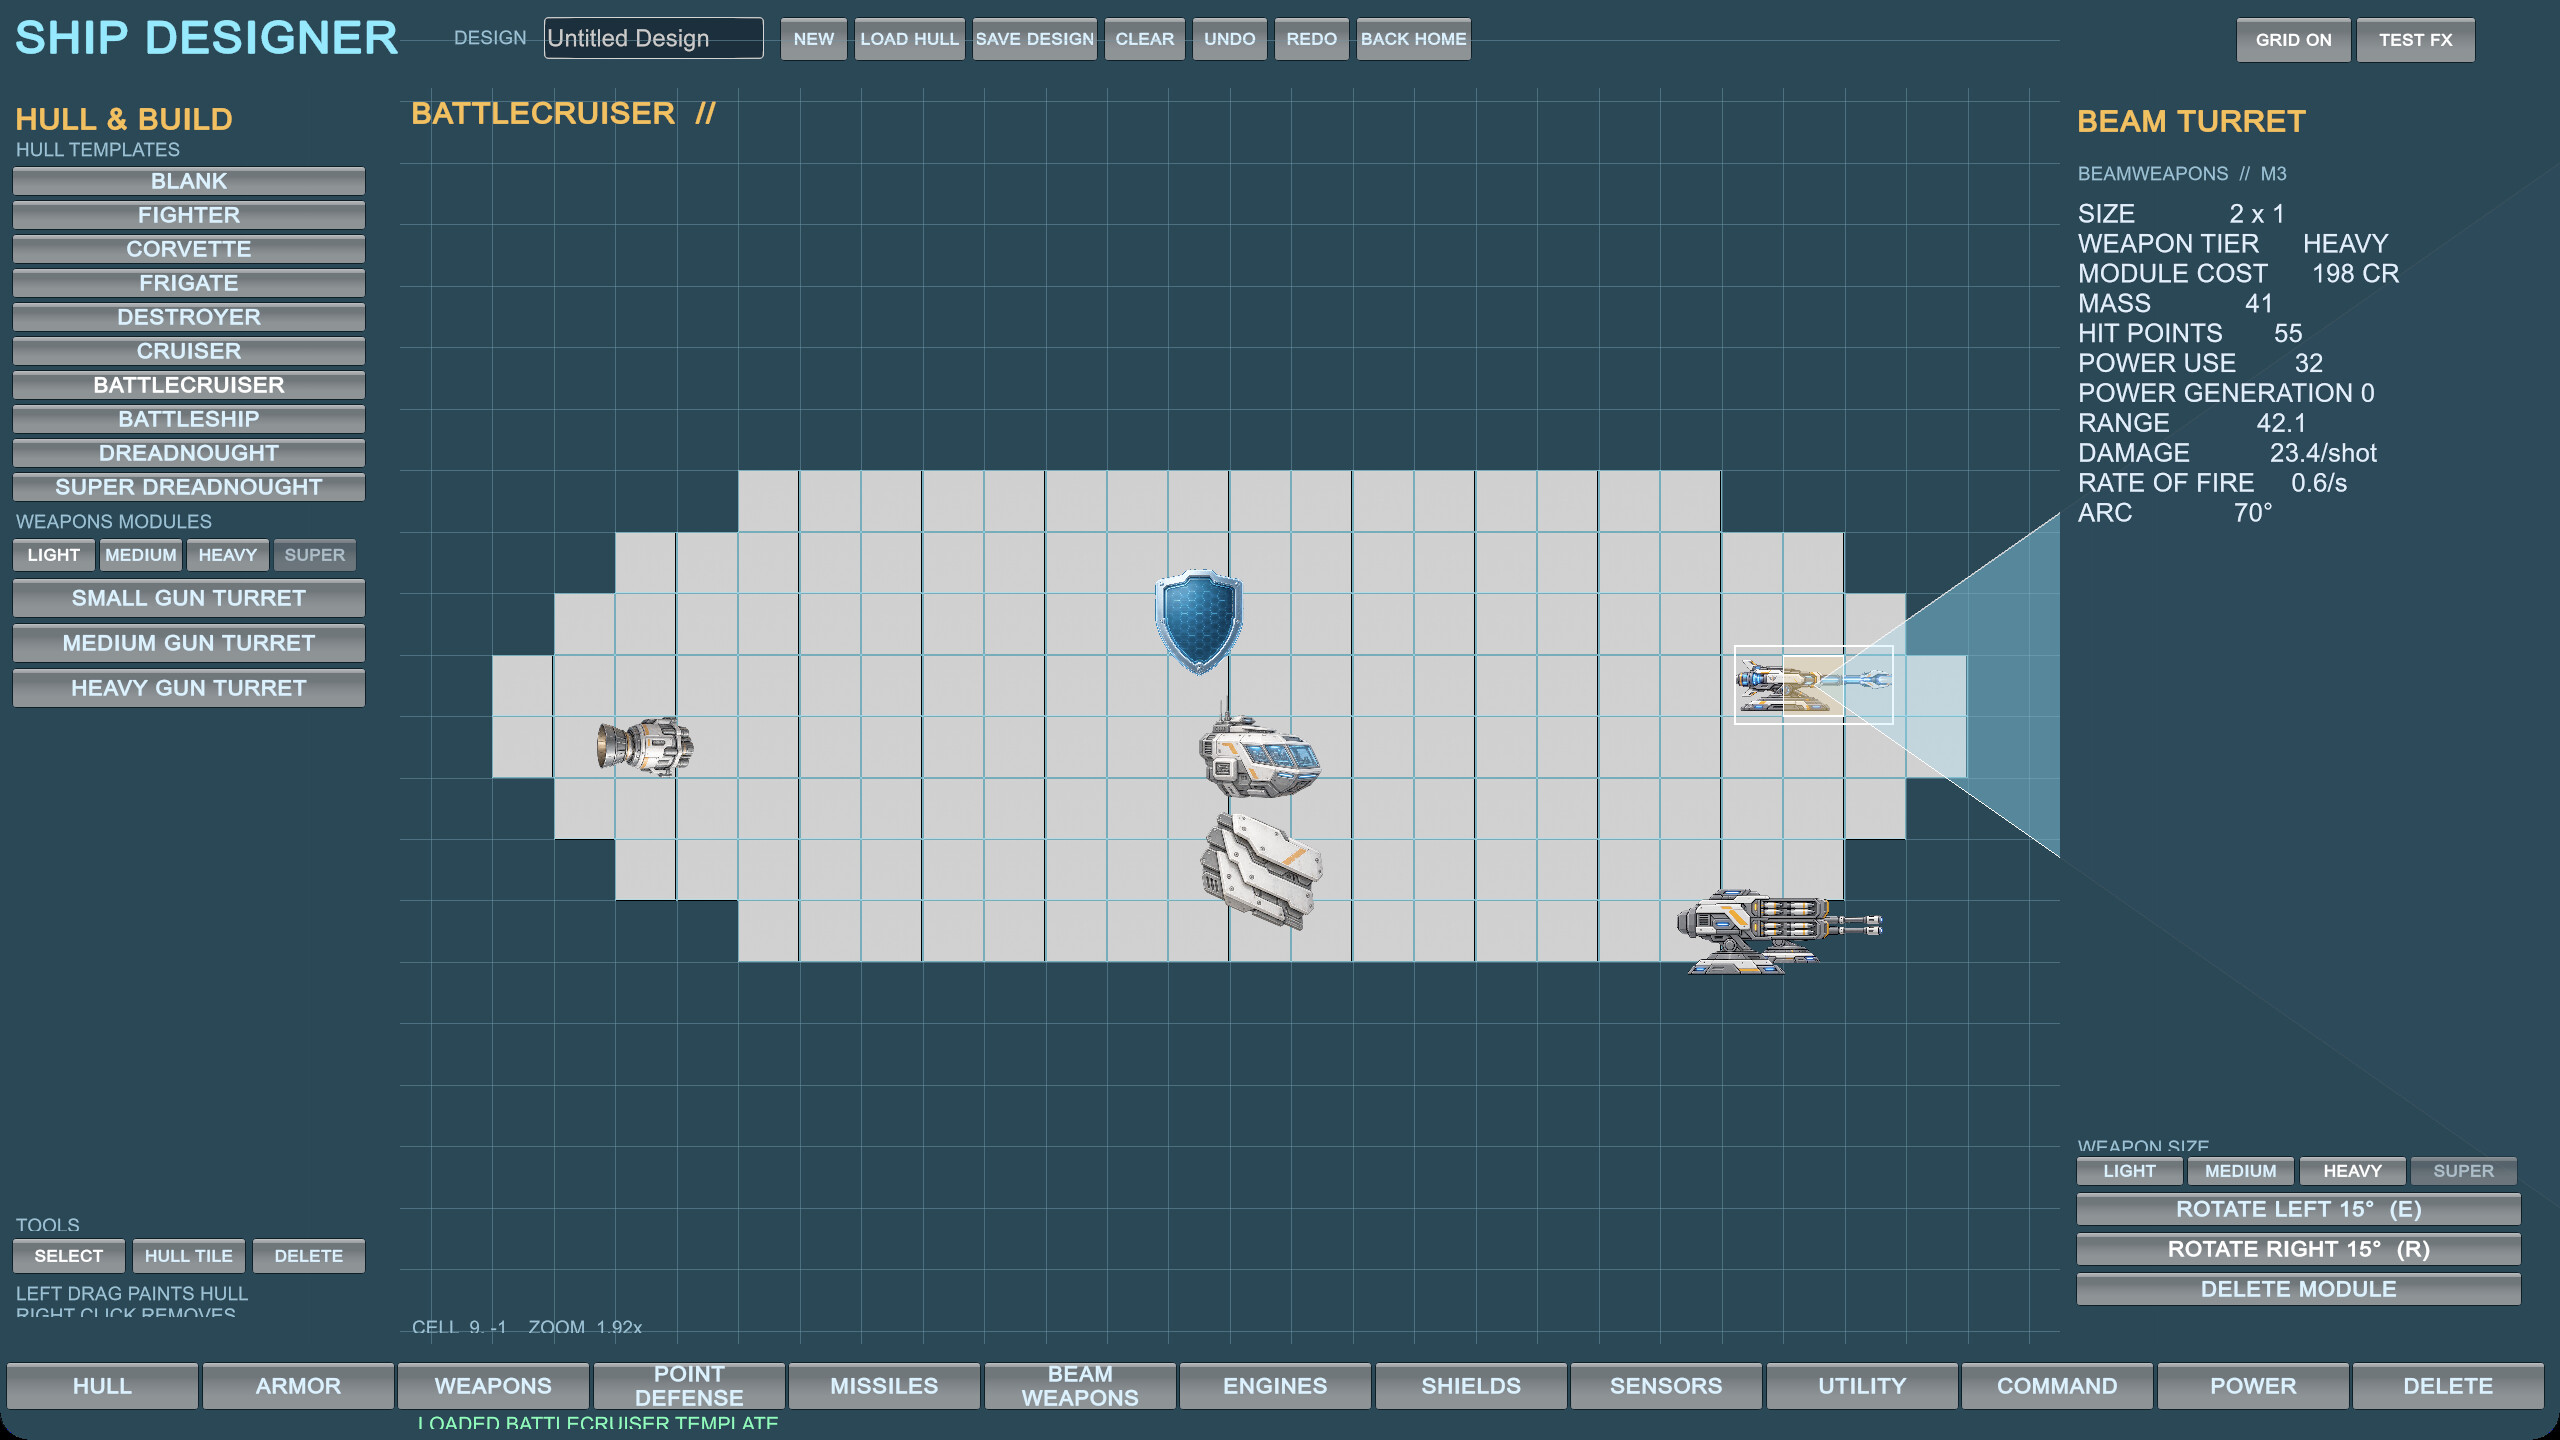Toggle the TEST FX button
This screenshot has width=2560, height=1440.
pos(2415,40)
